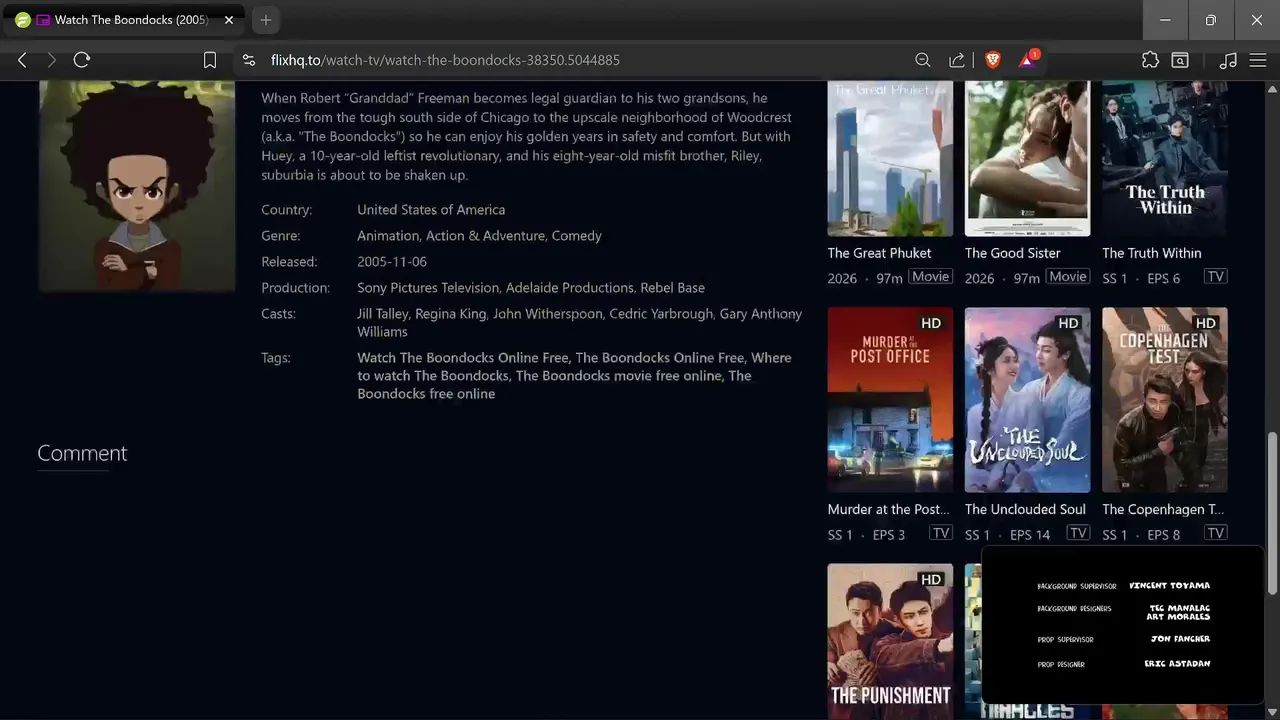Viewport: 1280px width, 720px height.
Task: Open The Punishment poster
Action: click(890, 641)
